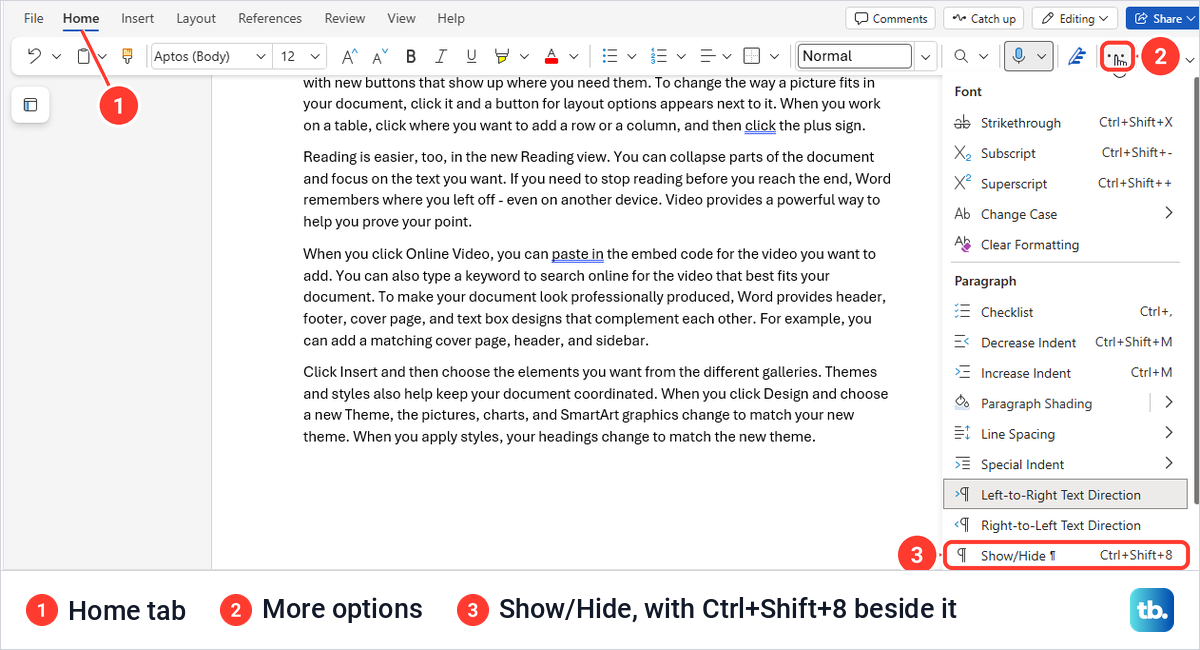Image resolution: width=1200 pixels, height=650 pixels.
Task: Open the highlight color dropdown arrow
Action: 525,56
